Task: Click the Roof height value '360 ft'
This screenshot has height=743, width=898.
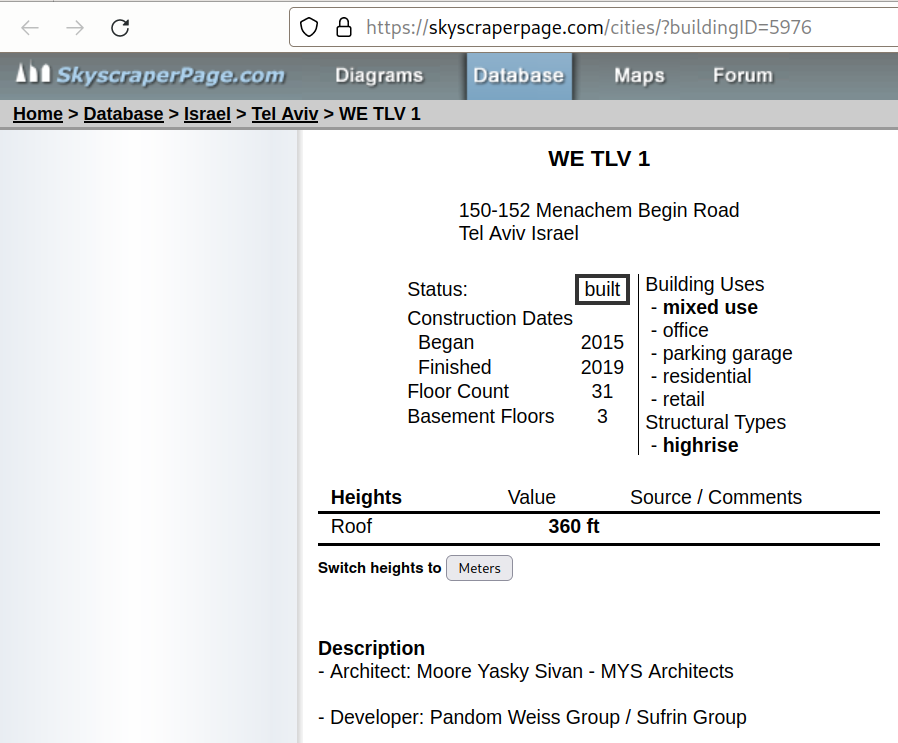Action: (574, 526)
